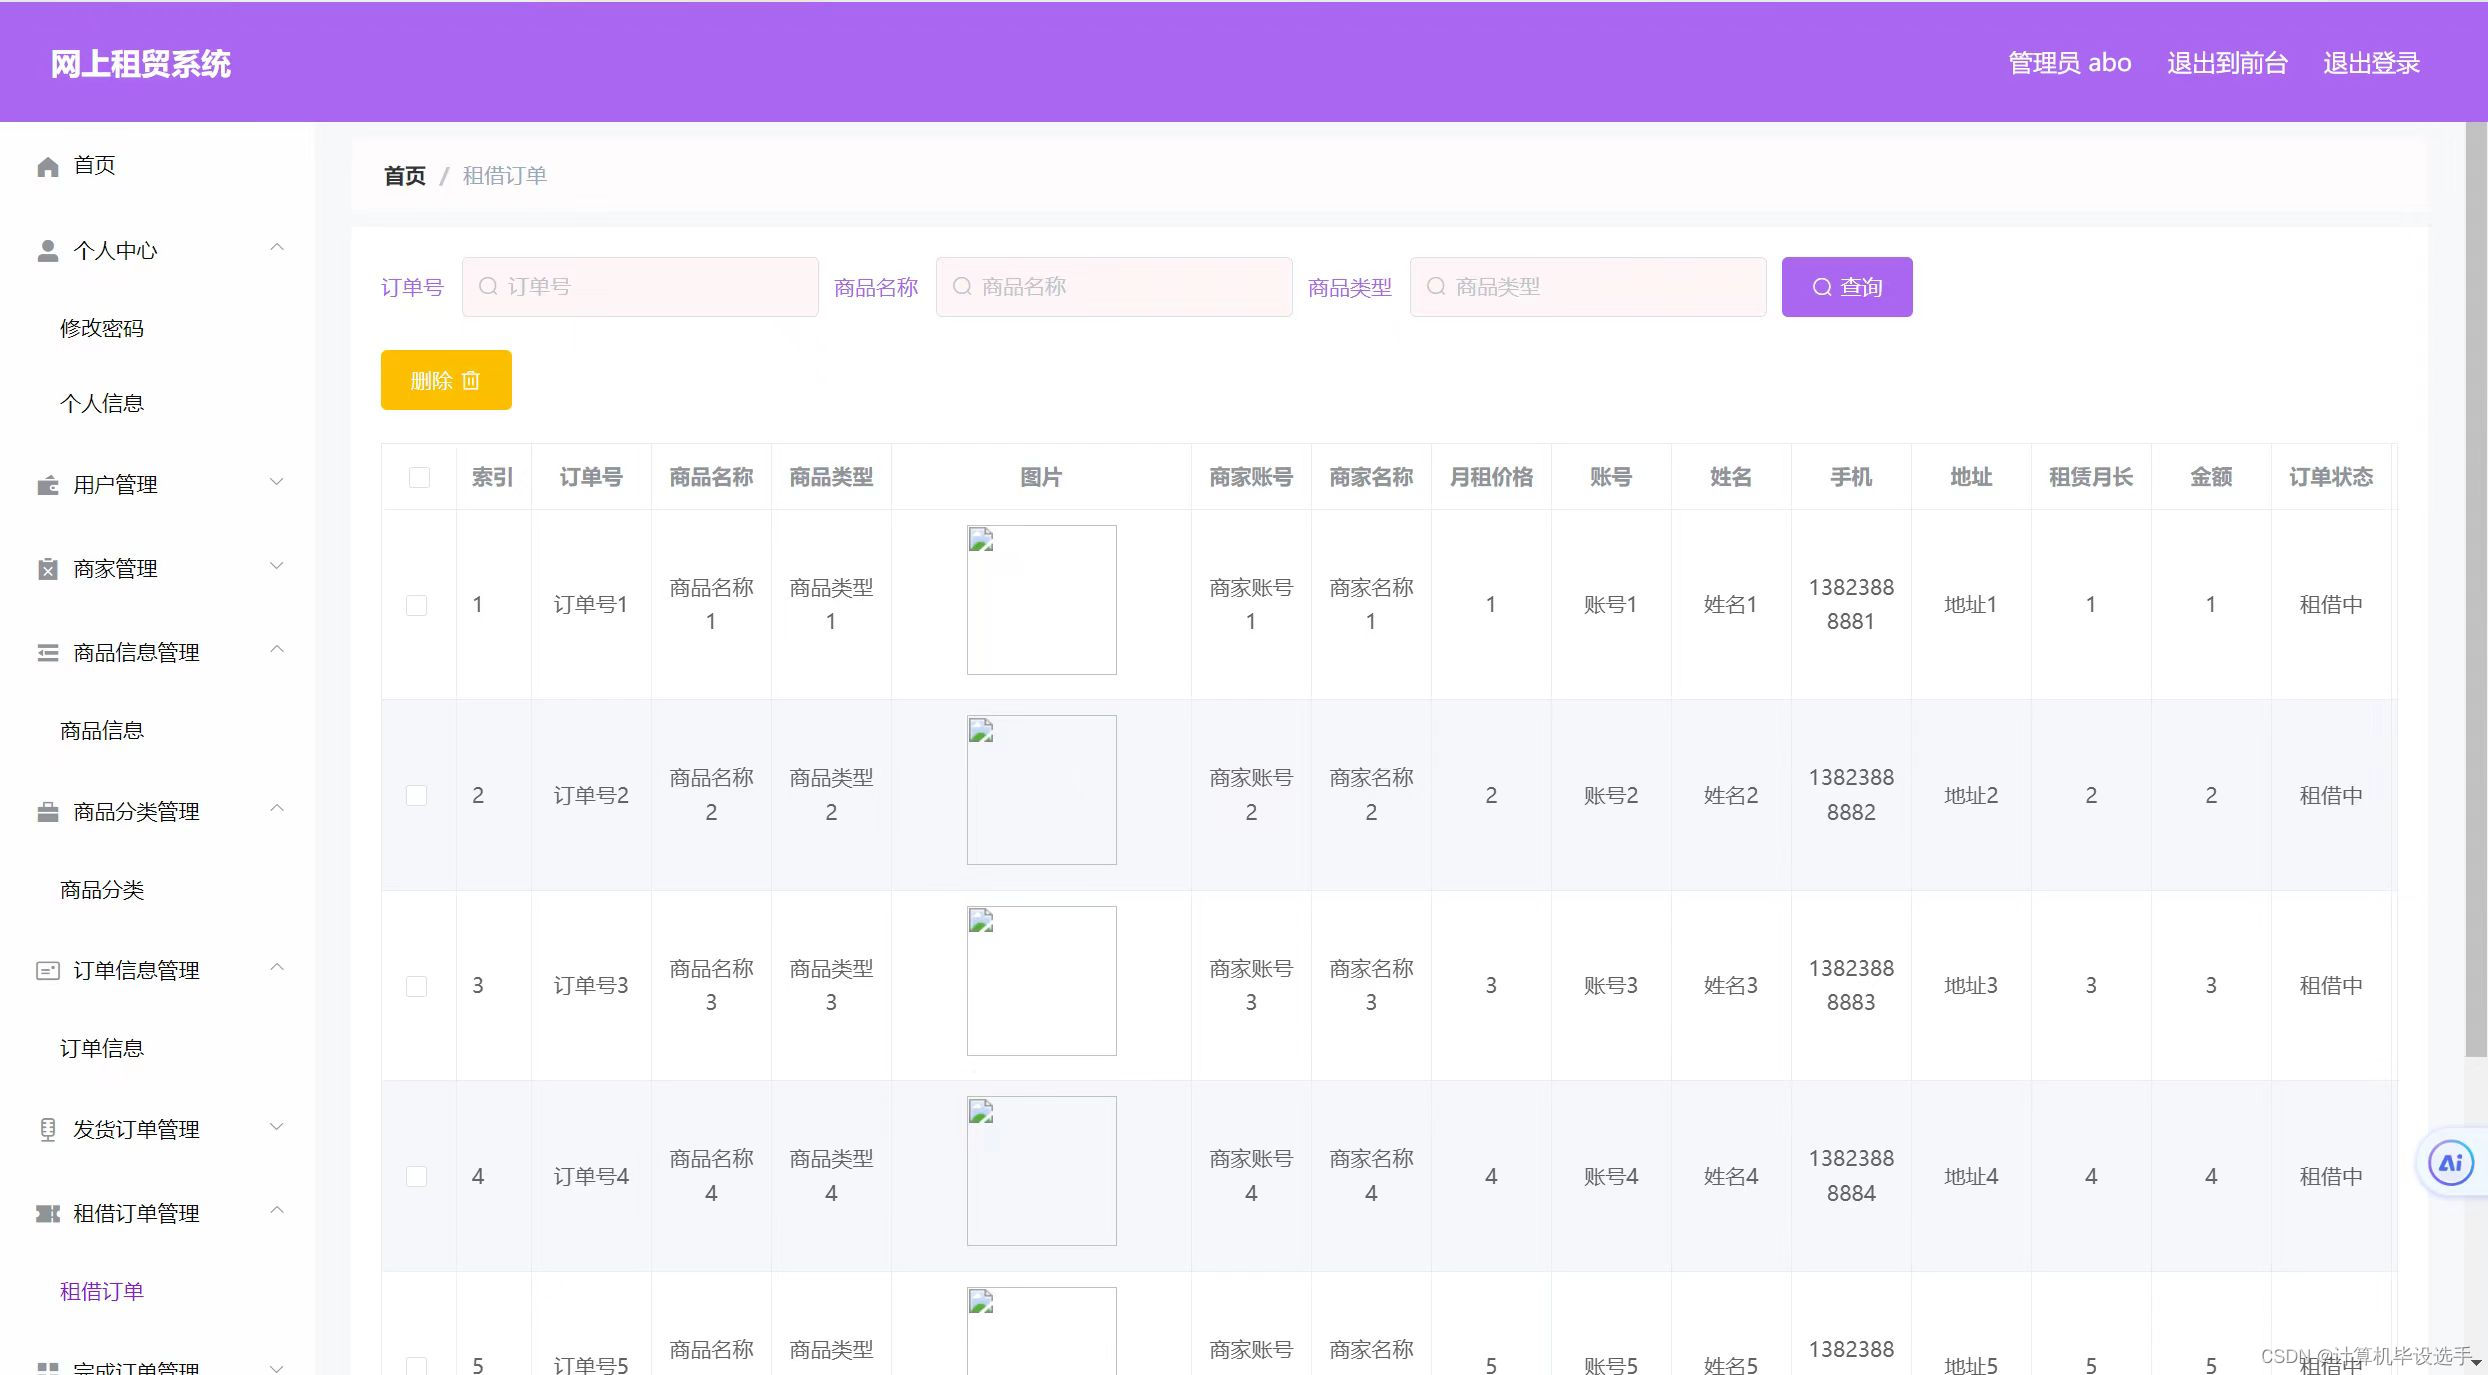Expand the 用户管理 menu chevron
This screenshot has height=1375, width=2488.
[x=277, y=482]
